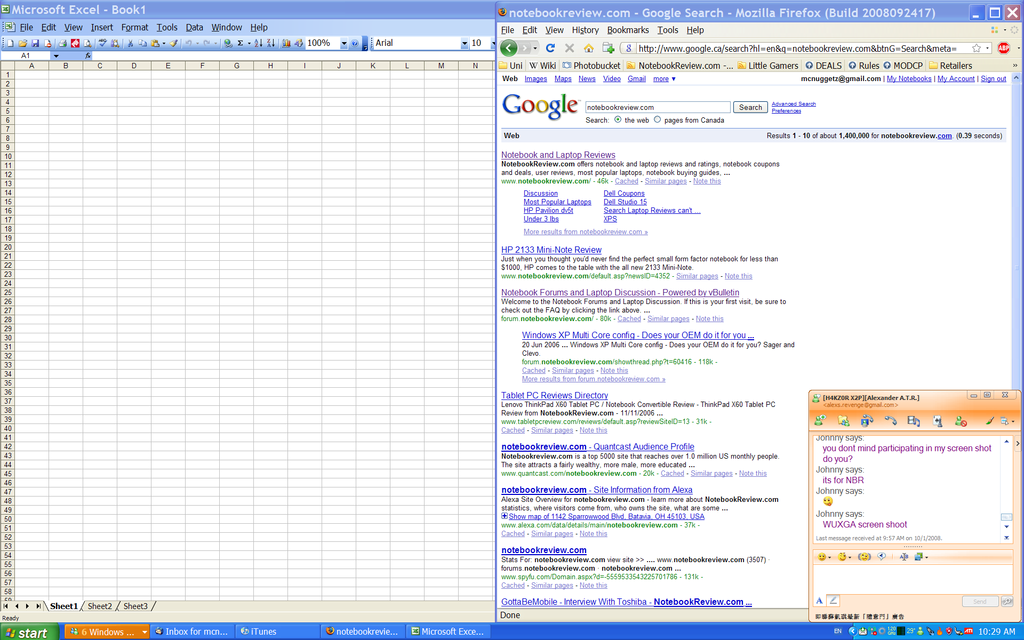Select 'pages from Canada' radio button

click(658, 120)
